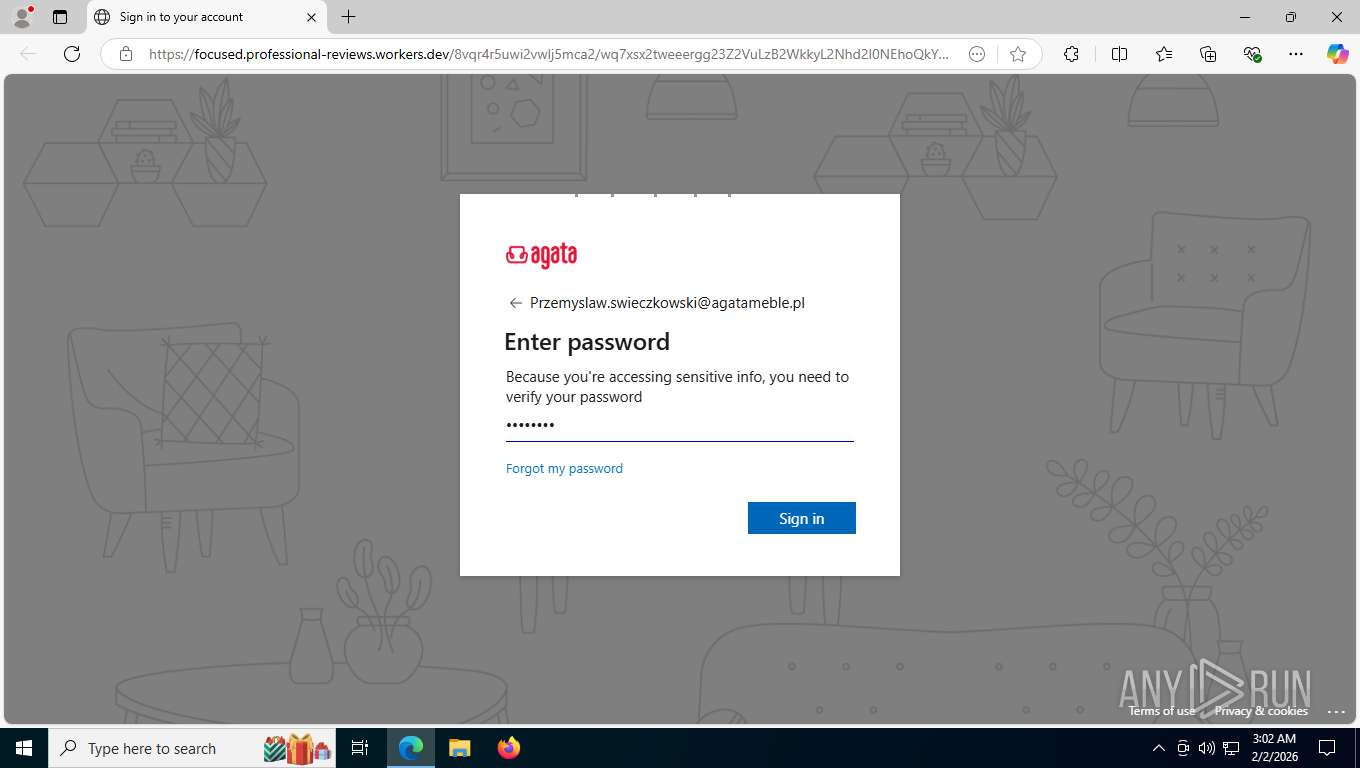Focus the password input field
1360x768 pixels.
[x=680, y=425]
